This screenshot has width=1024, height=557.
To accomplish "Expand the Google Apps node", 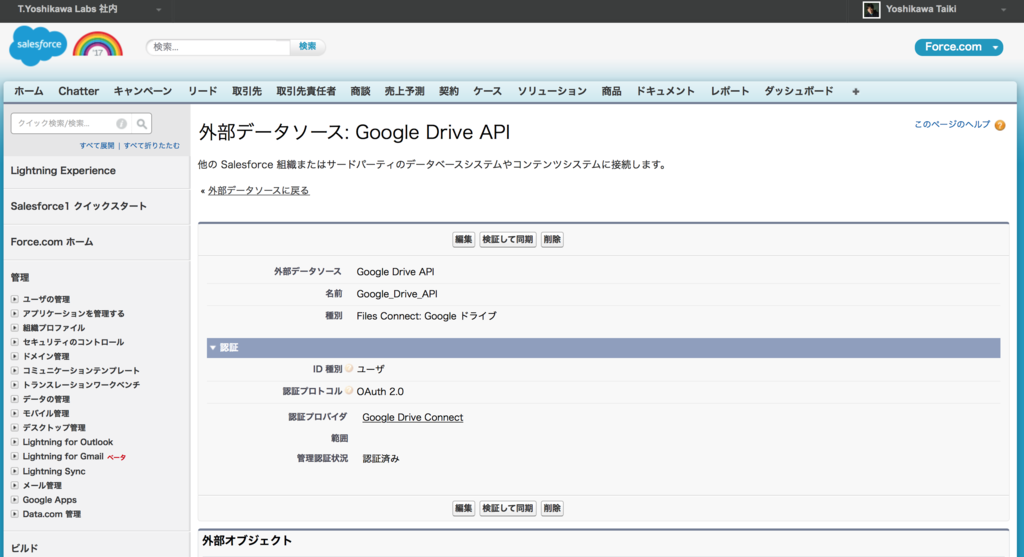I will click(x=14, y=500).
